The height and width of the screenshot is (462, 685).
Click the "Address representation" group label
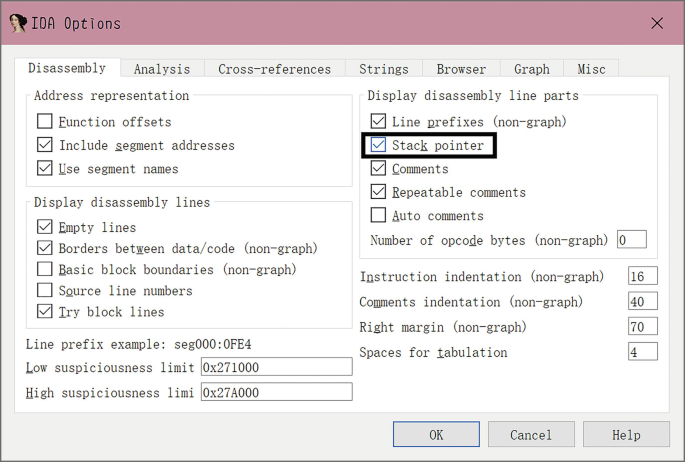tap(111, 96)
